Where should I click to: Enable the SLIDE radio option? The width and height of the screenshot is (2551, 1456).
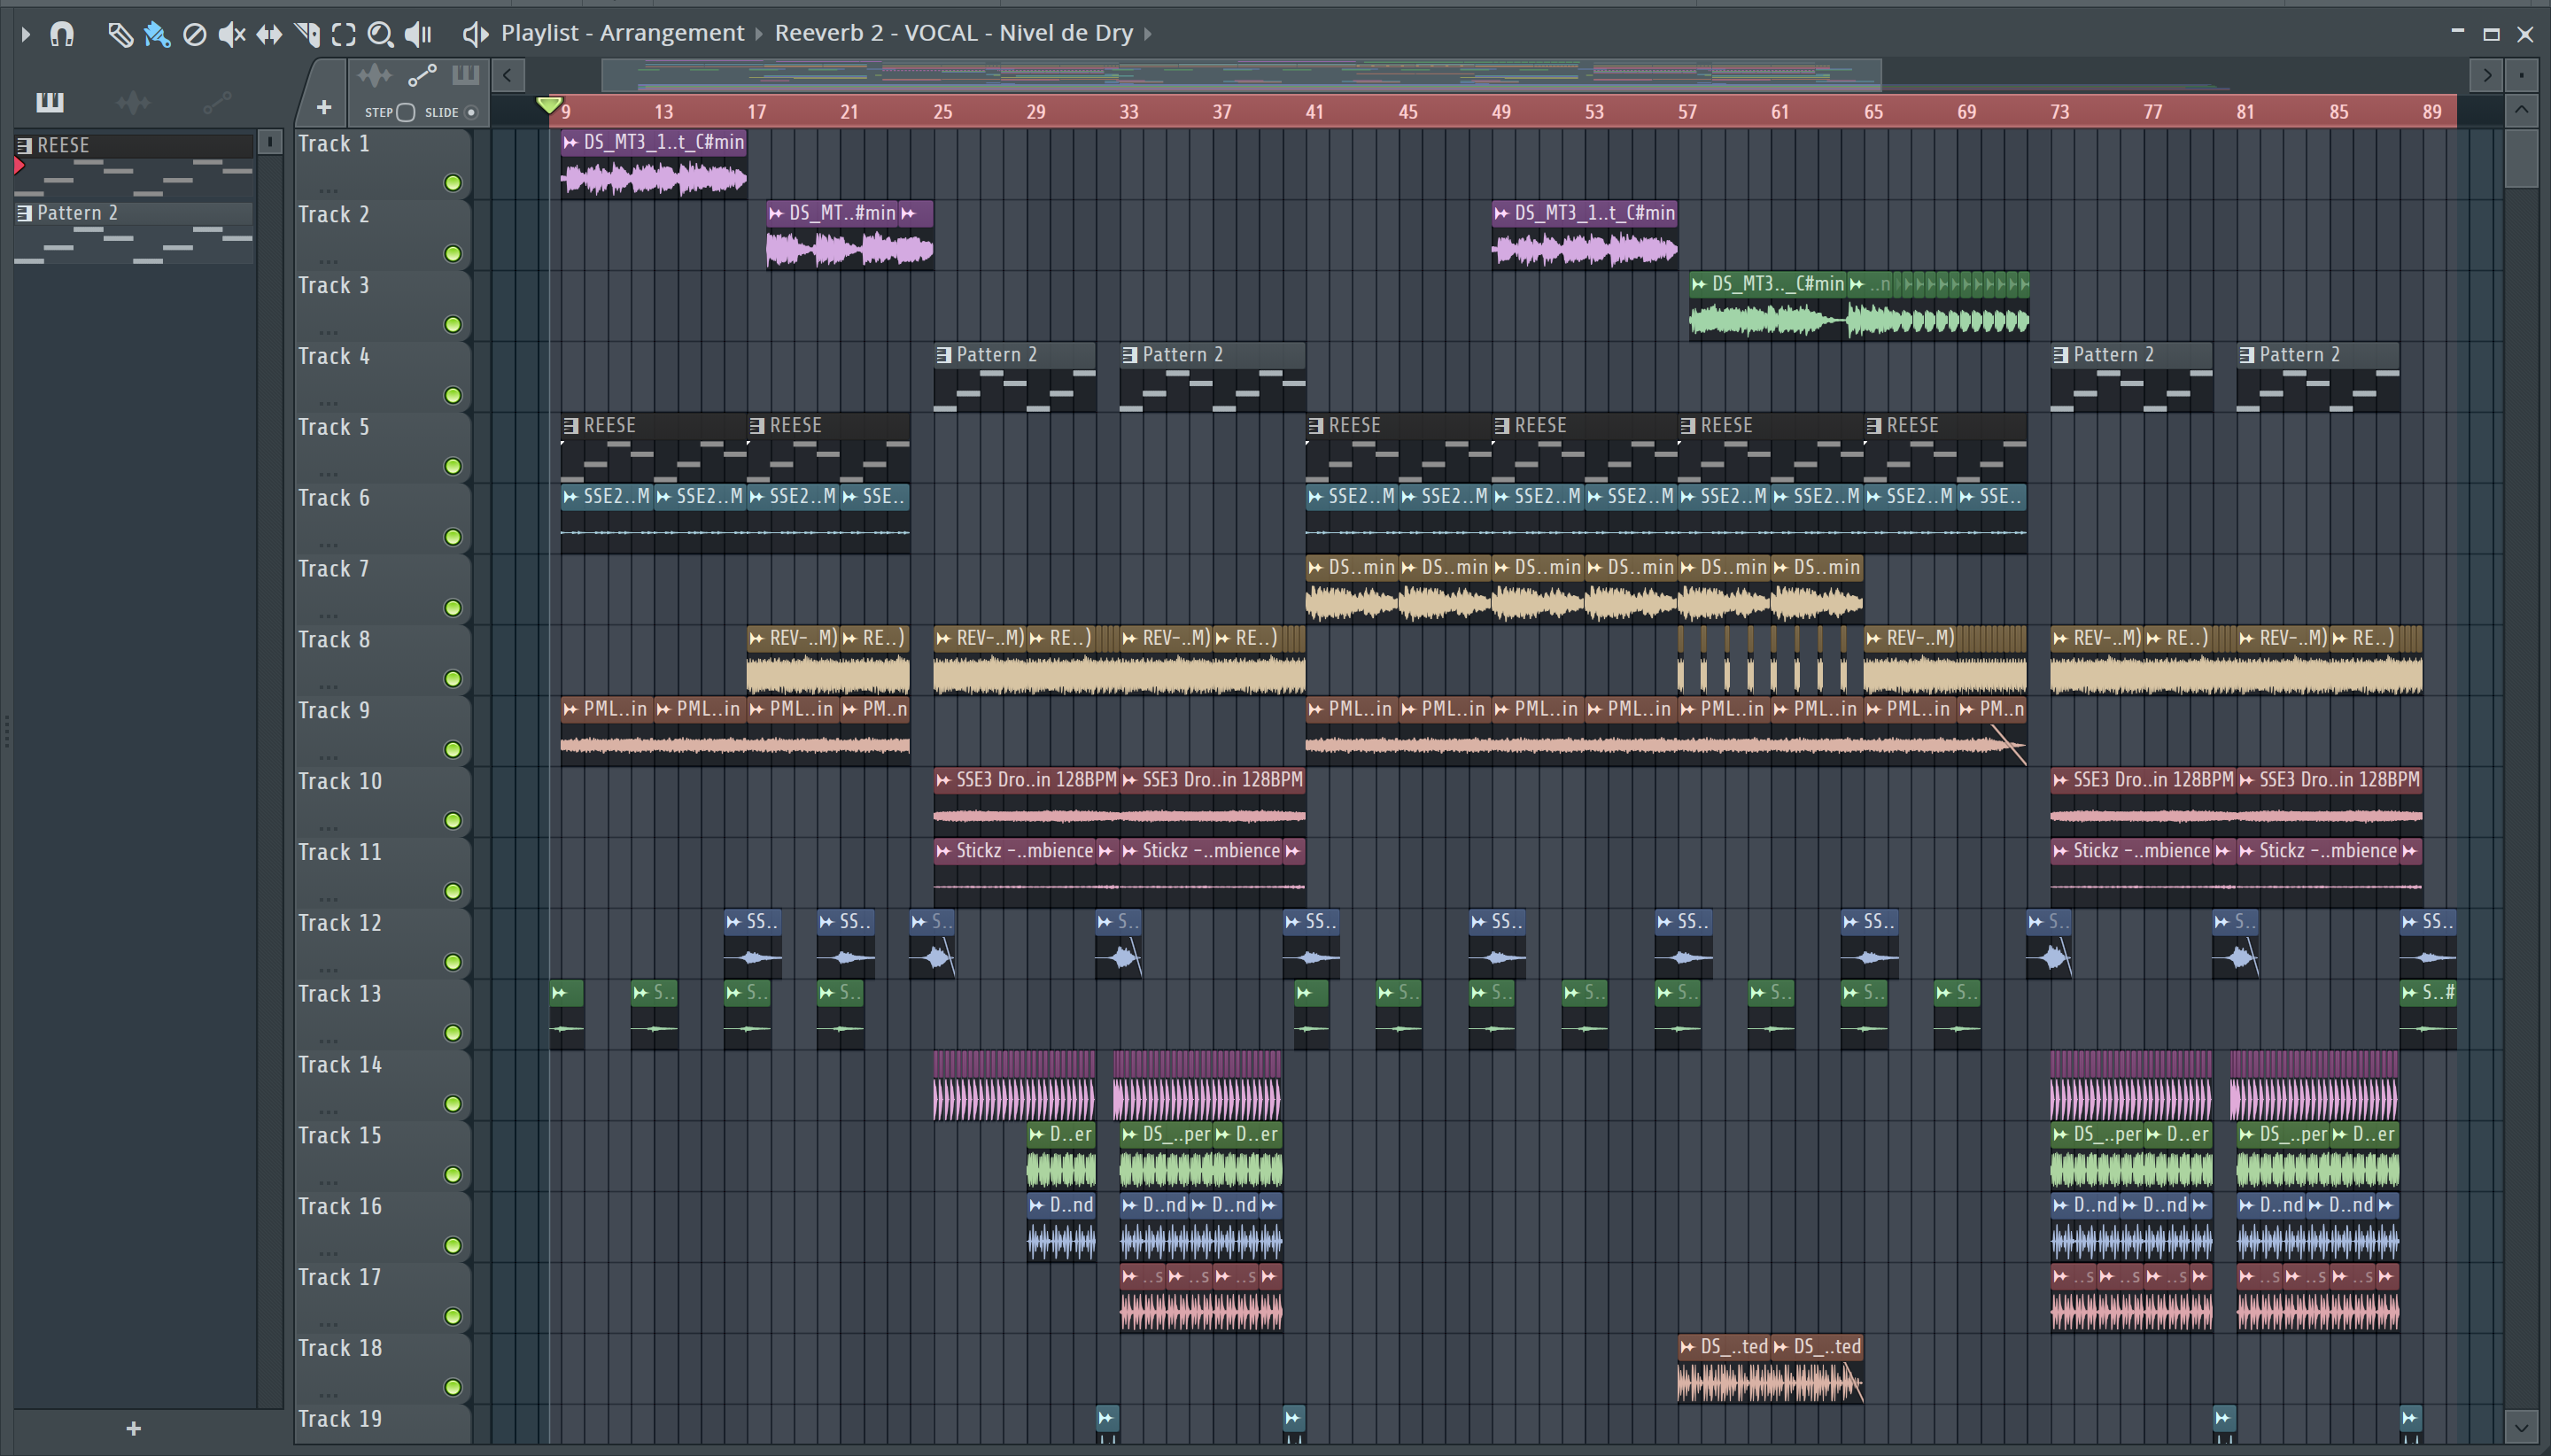[471, 112]
